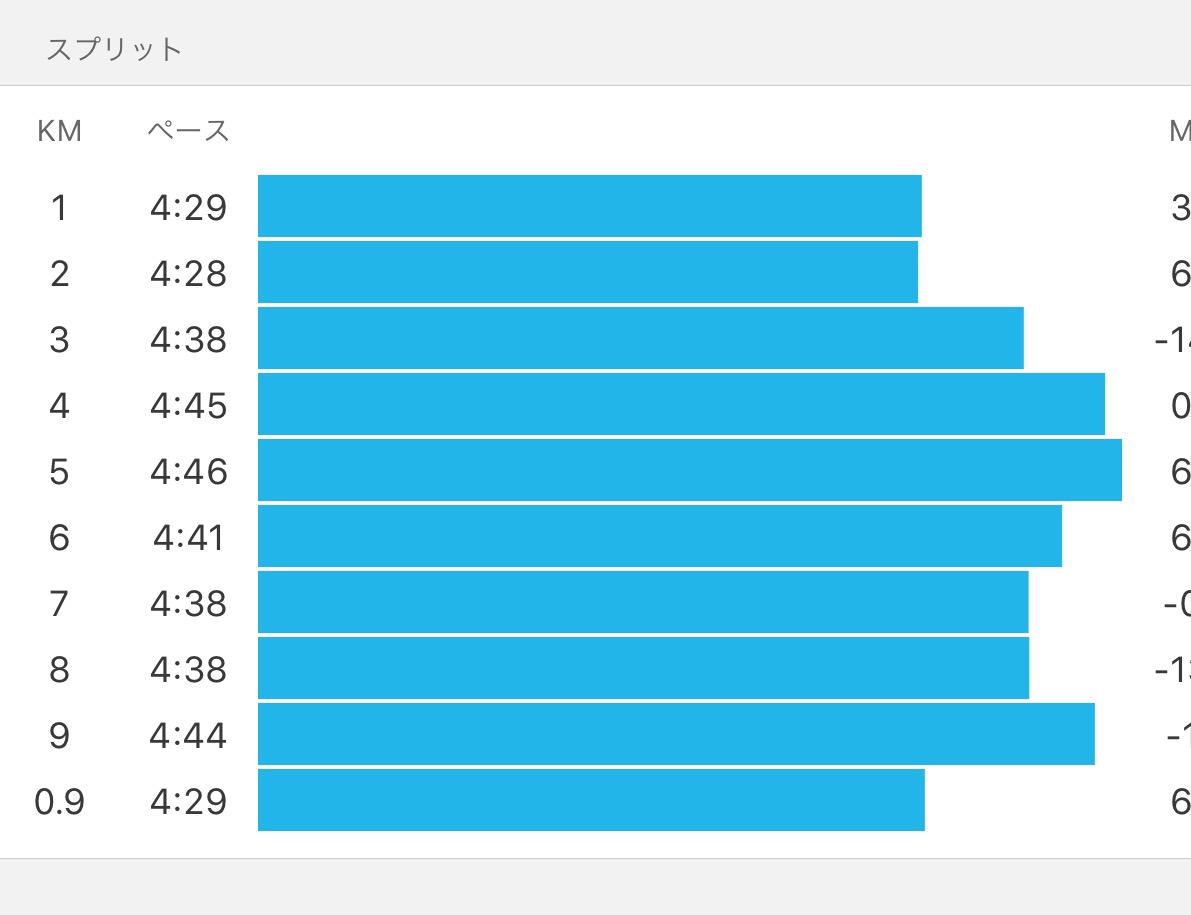
Task: Select the kilometer 6 split bar
Action: click(659, 536)
